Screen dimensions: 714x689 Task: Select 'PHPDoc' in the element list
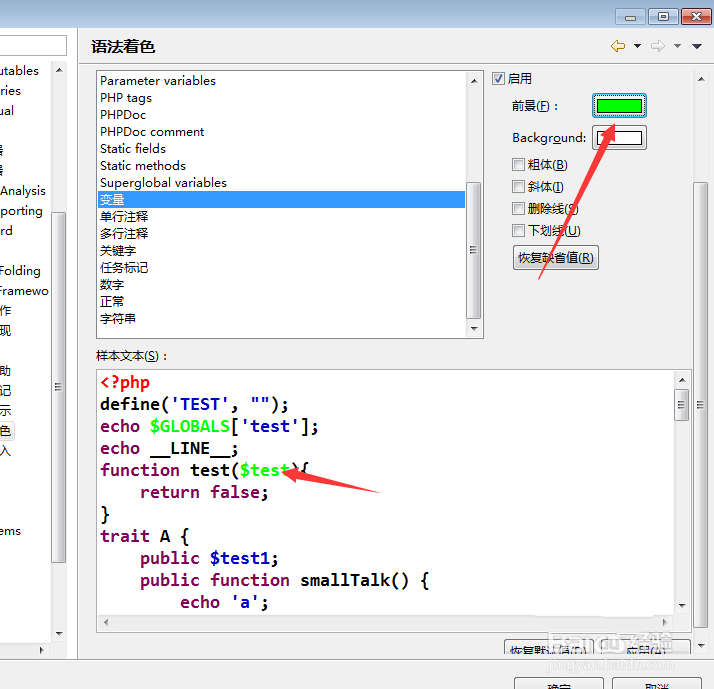(281, 115)
